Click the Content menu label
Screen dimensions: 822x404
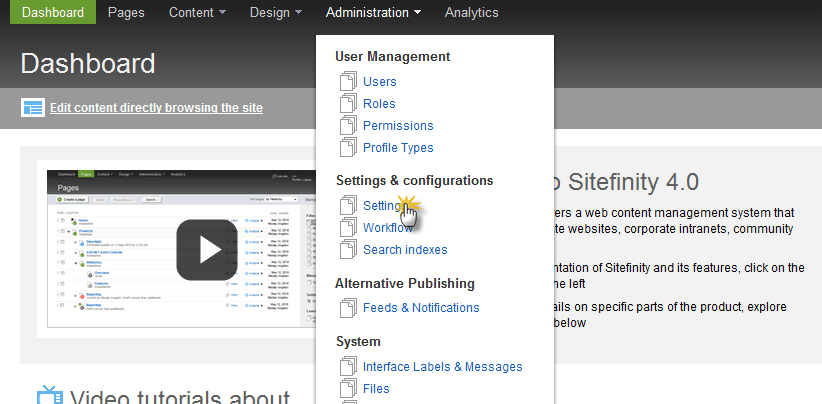coord(191,13)
